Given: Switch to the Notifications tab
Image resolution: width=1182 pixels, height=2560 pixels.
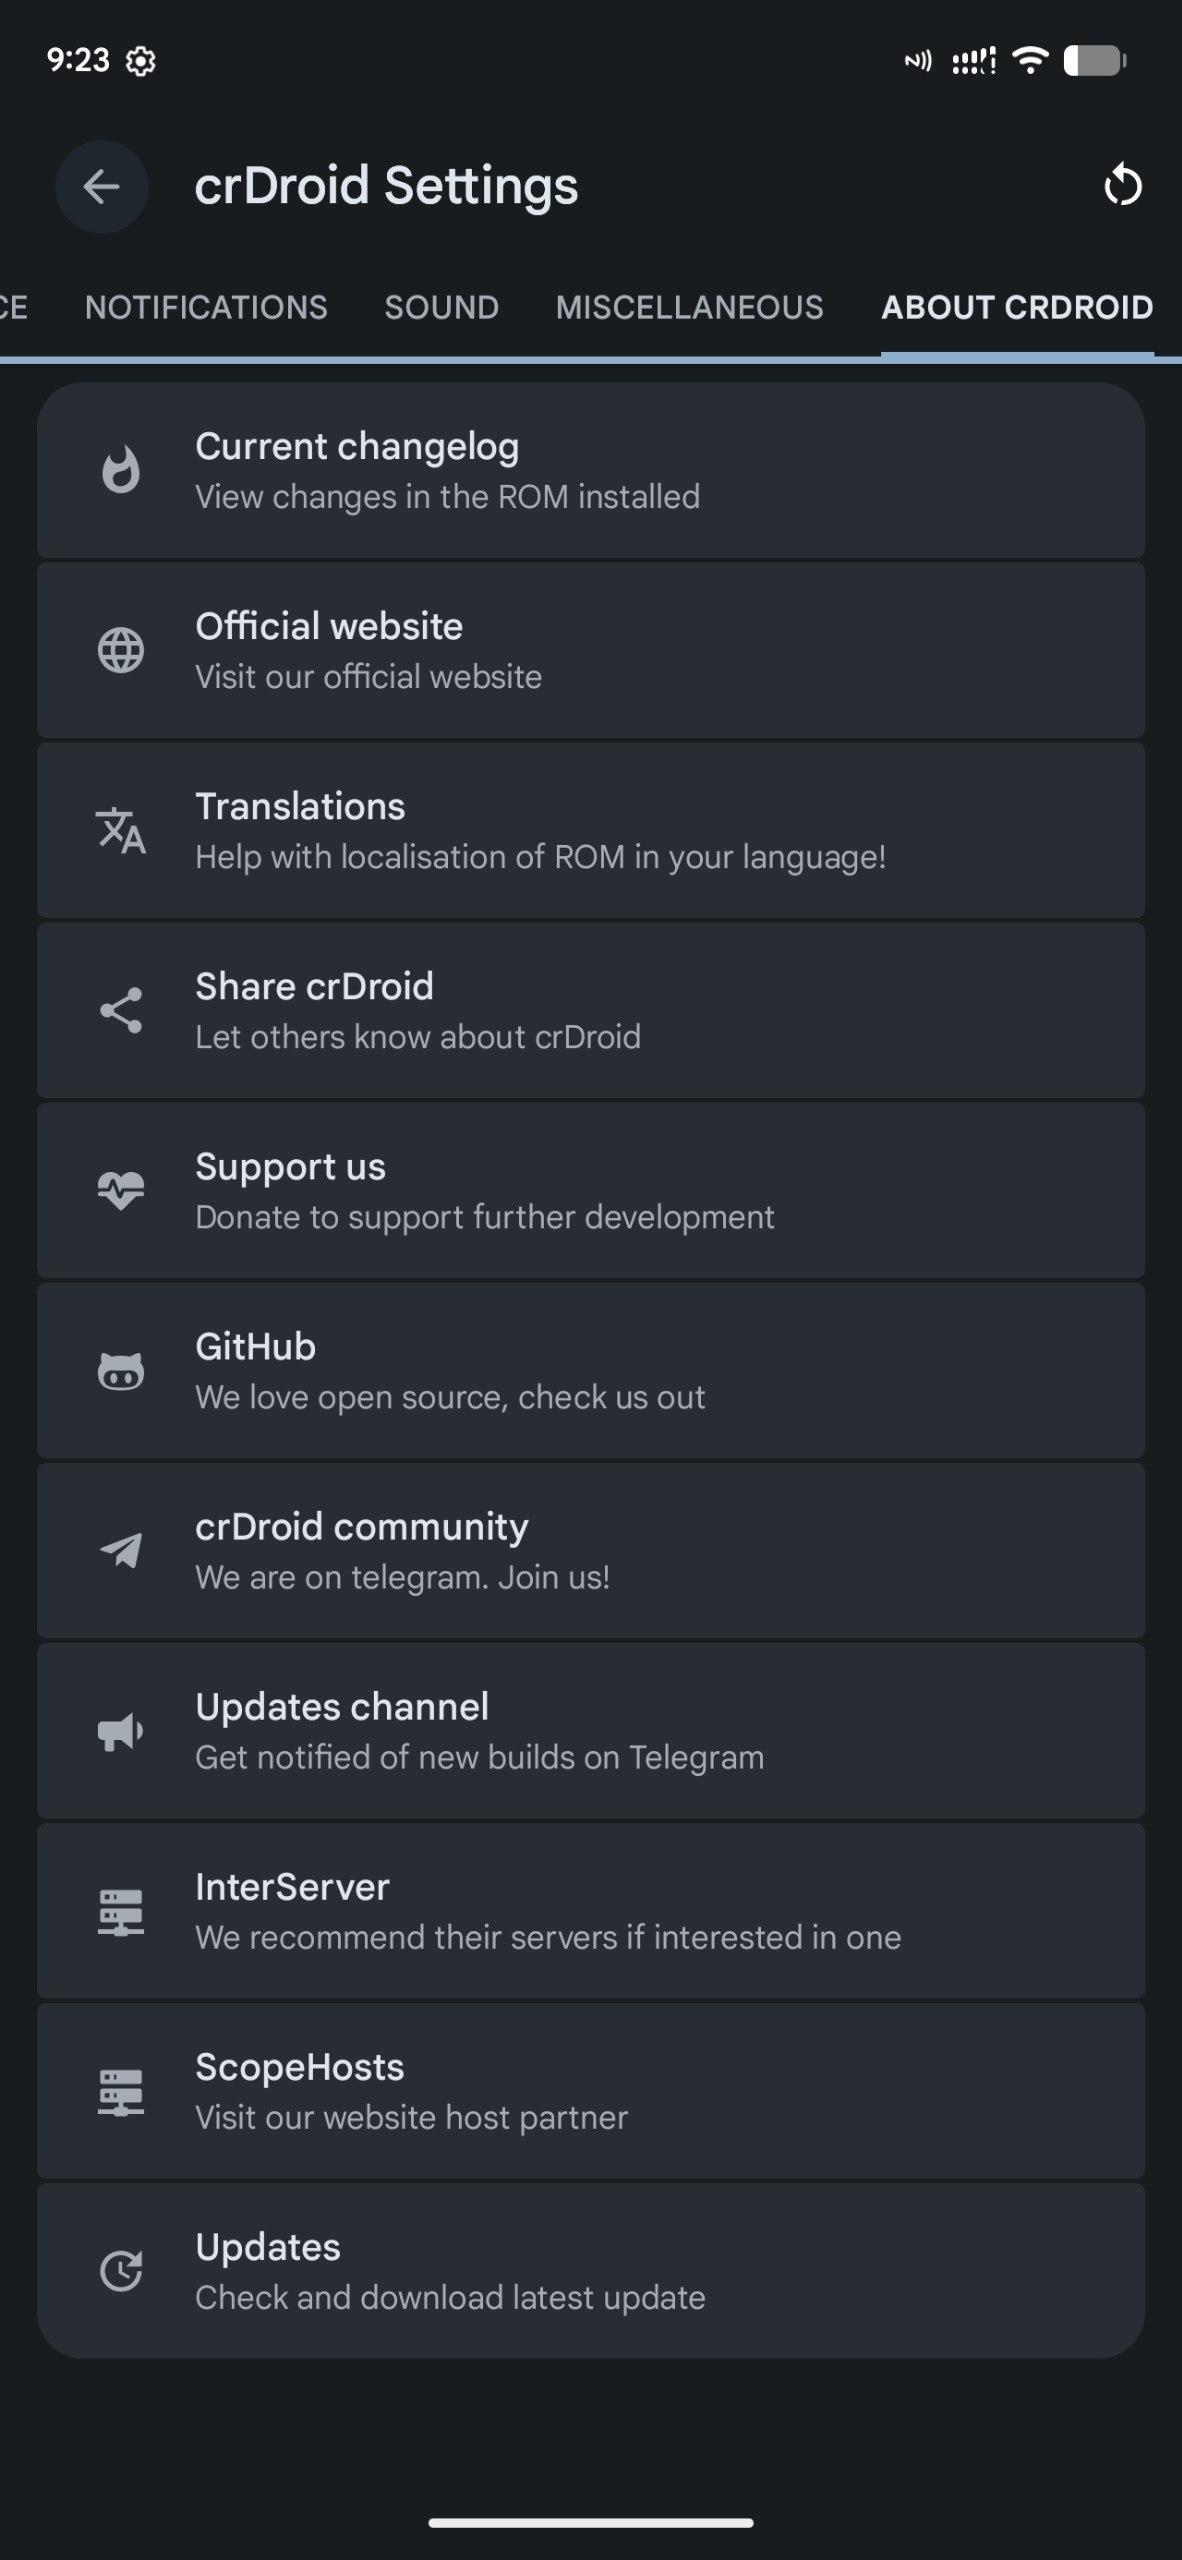Looking at the screenshot, I should pos(206,307).
